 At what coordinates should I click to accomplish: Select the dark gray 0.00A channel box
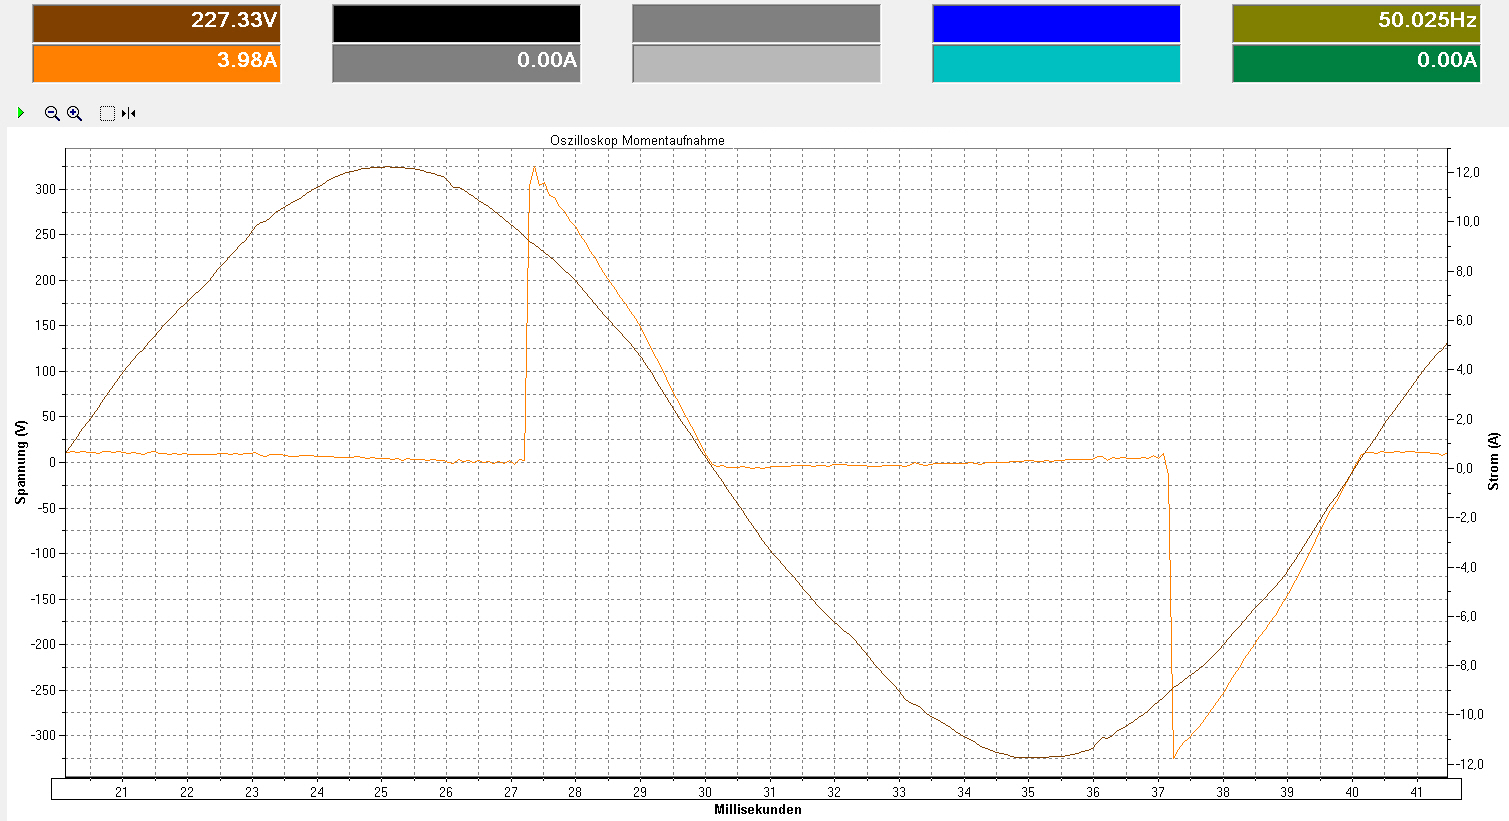(x=456, y=63)
